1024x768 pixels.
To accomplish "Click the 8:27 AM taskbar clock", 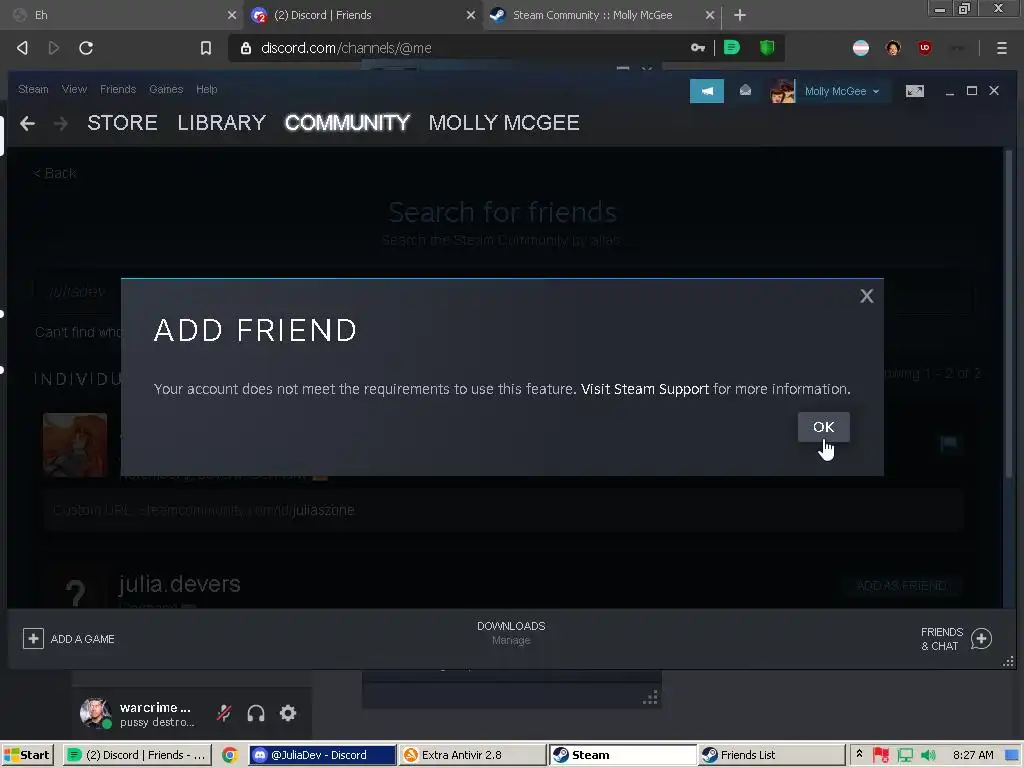I will (x=973, y=755).
